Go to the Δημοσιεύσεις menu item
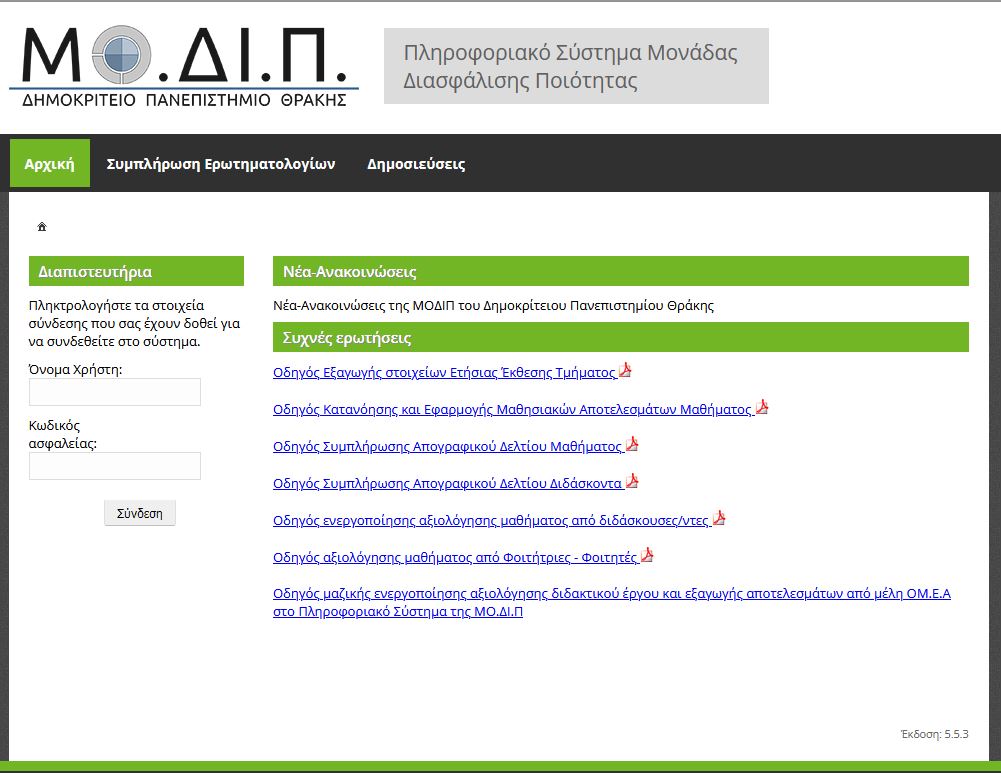 (416, 164)
